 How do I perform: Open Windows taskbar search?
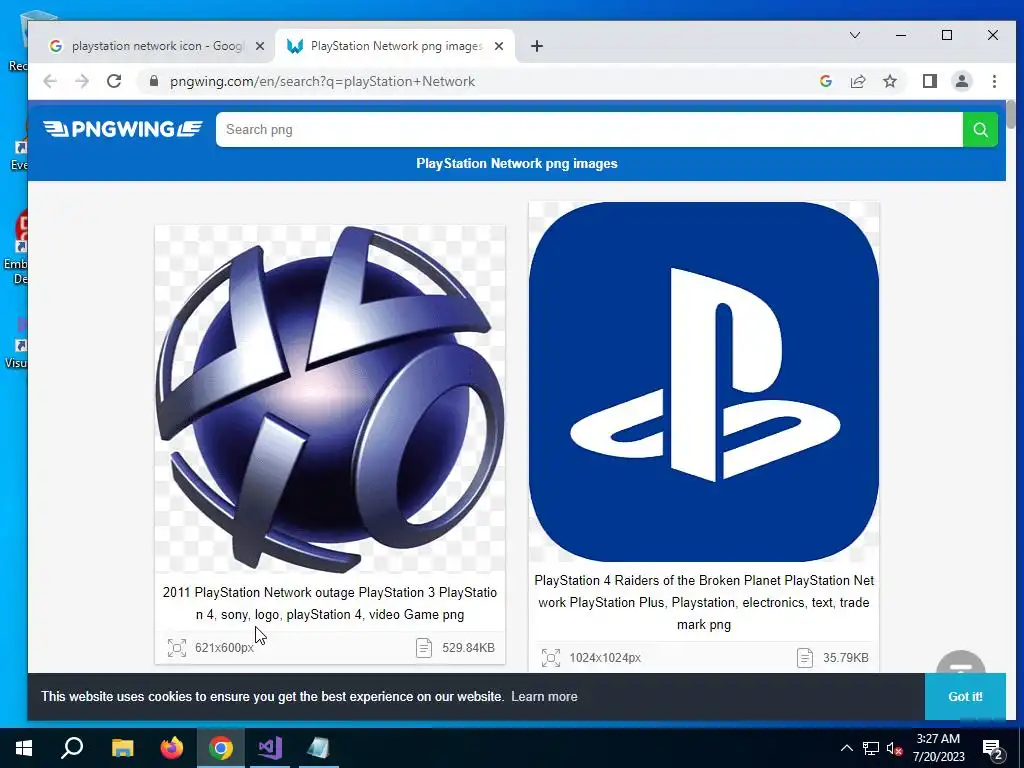coord(72,748)
